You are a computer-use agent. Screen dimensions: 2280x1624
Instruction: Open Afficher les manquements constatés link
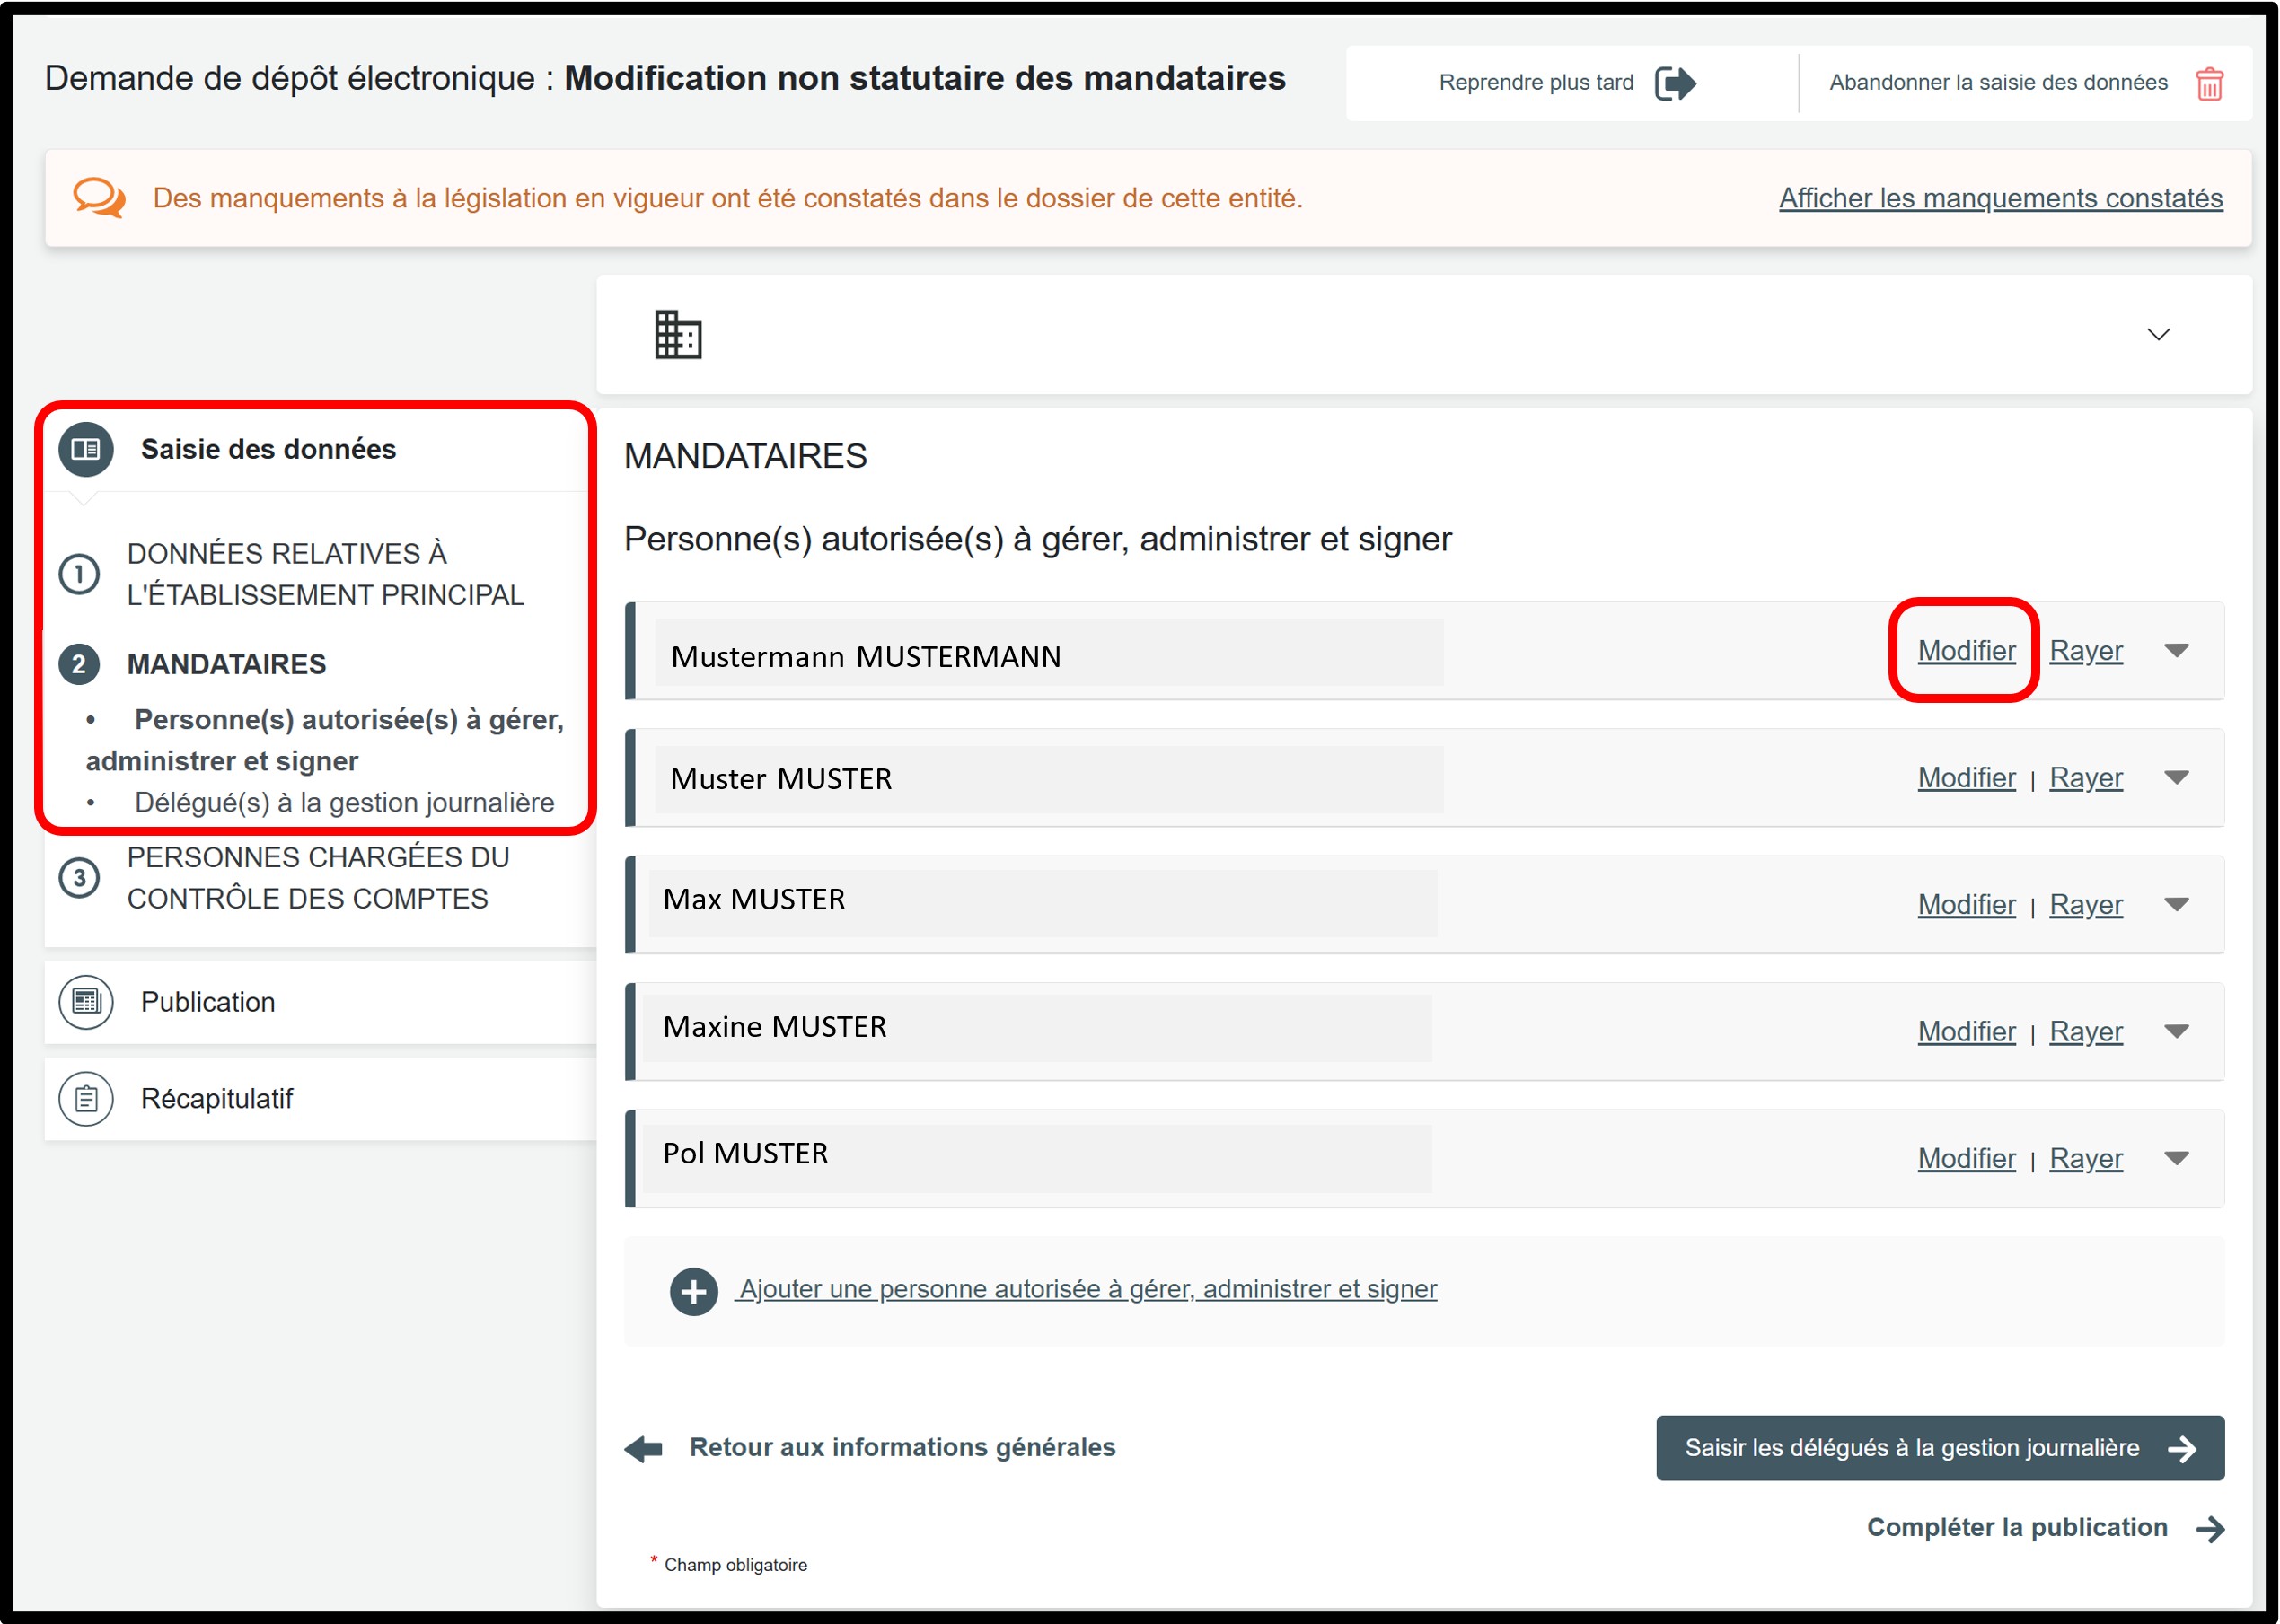coord(2000,198)
